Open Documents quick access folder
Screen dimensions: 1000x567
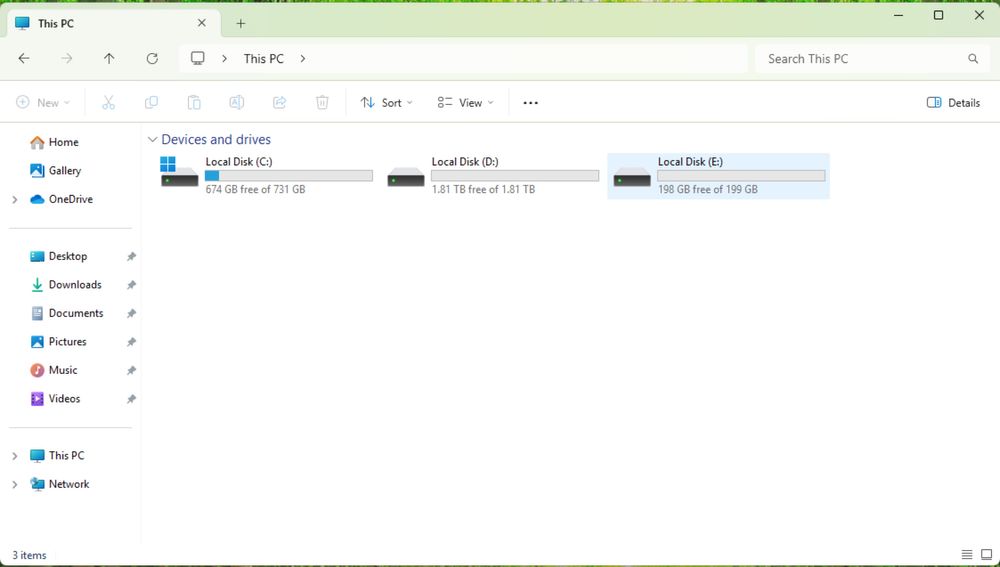(67, 313)
